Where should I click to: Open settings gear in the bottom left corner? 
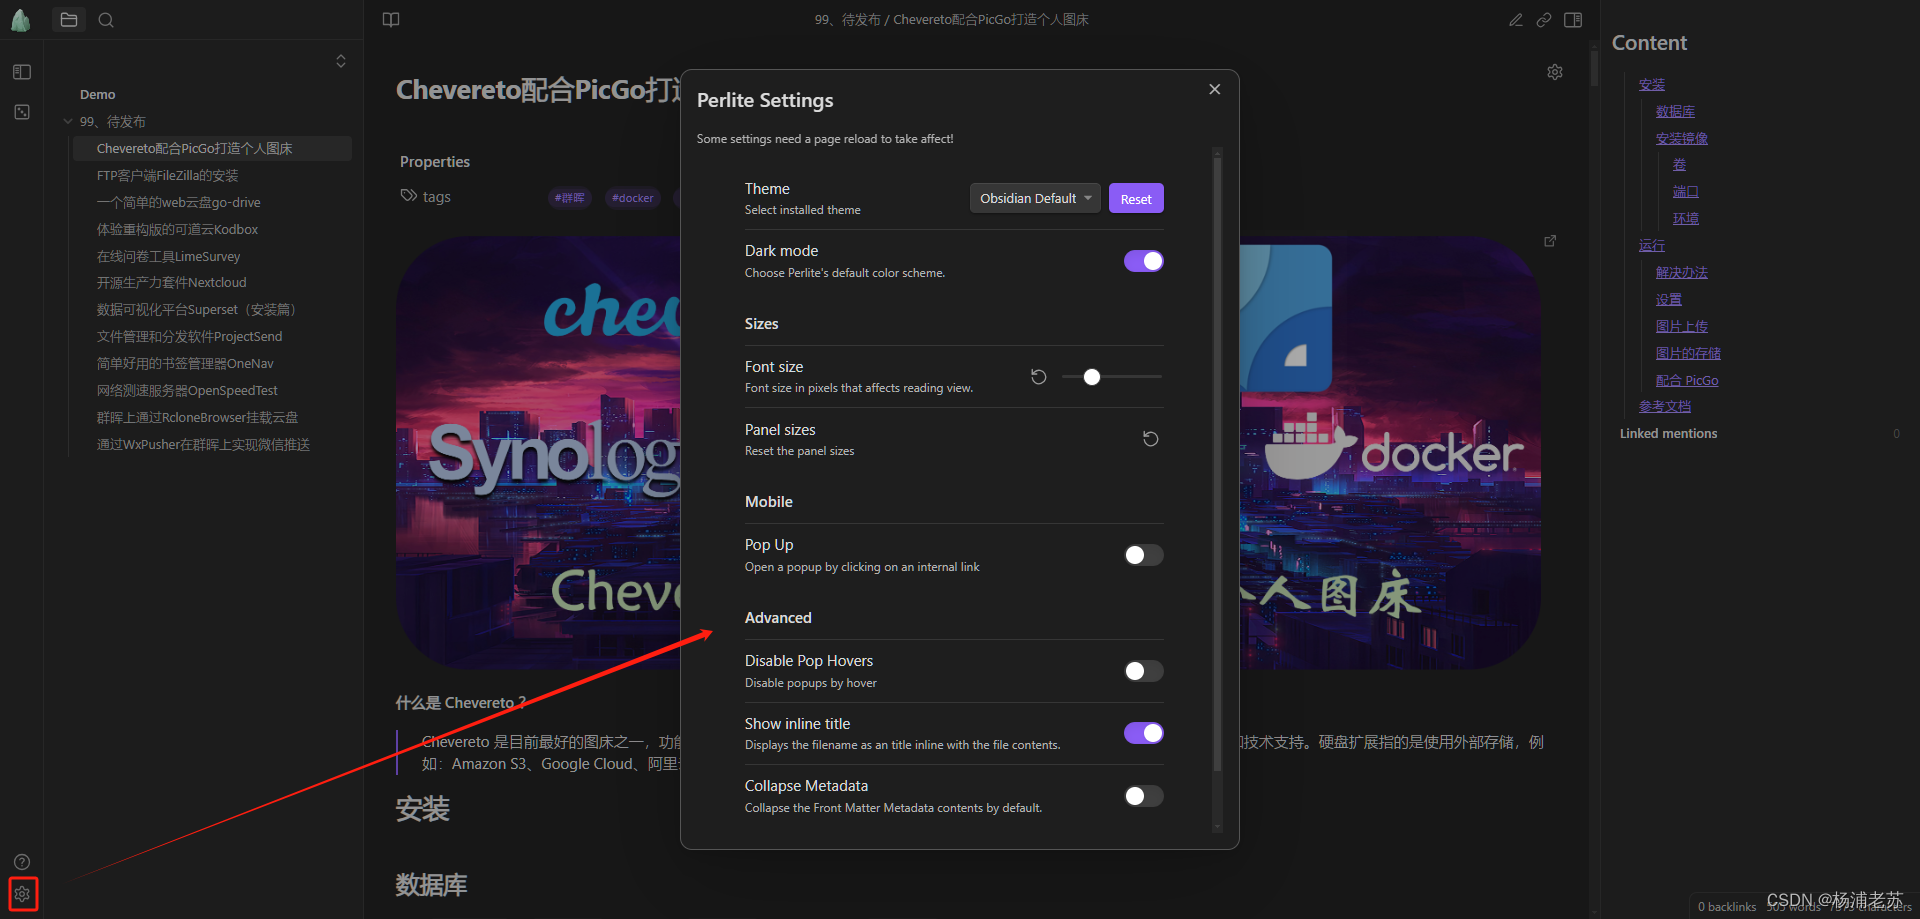pos(22,894)
